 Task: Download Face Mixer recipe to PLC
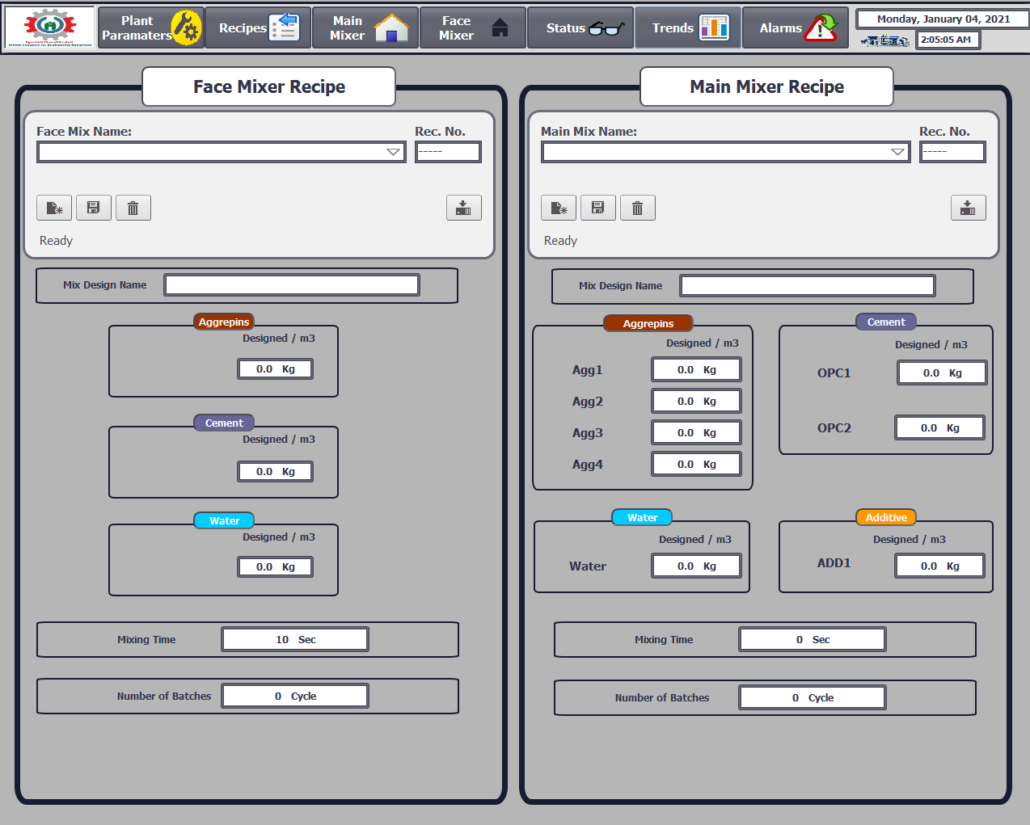coord(463,208)
